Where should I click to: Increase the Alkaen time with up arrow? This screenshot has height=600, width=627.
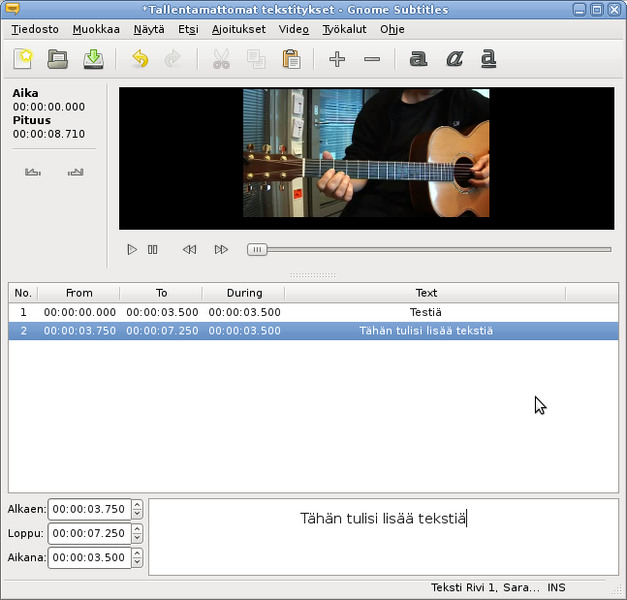tap(137, 504)
